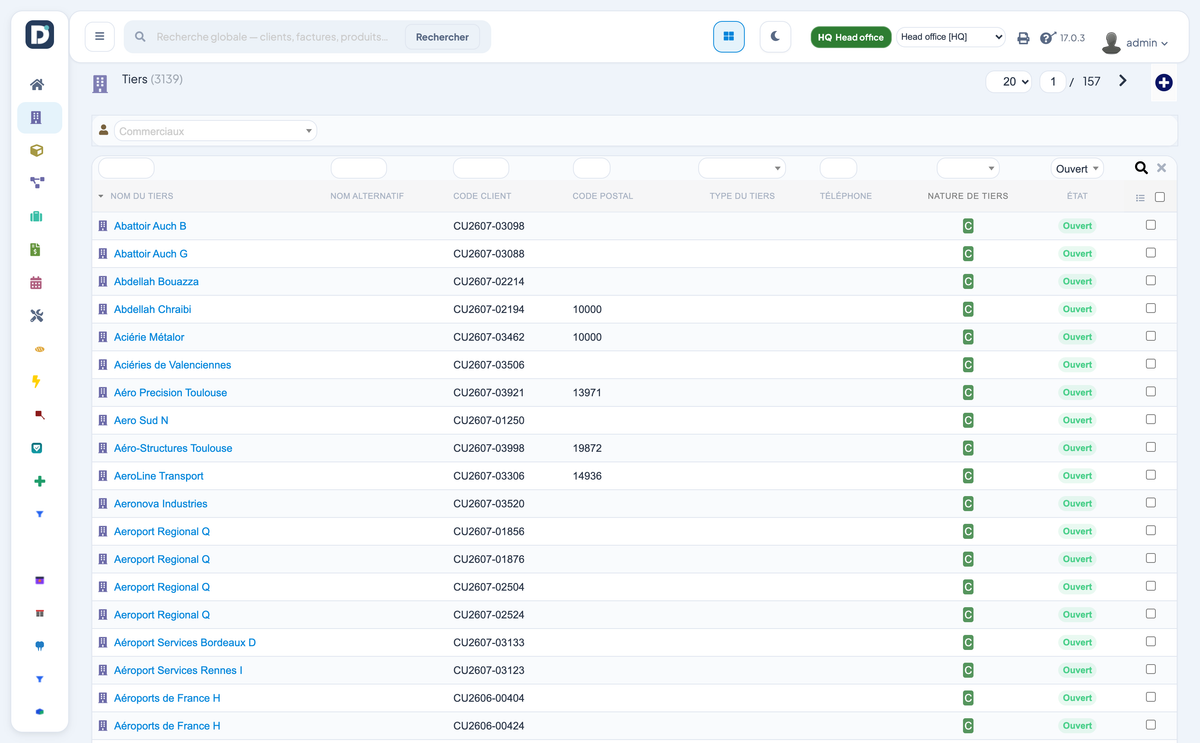The height and width of the screenshot is (743, 1200).
Task: Click the code CU2607-03921
Action: [x=489, y=393]
